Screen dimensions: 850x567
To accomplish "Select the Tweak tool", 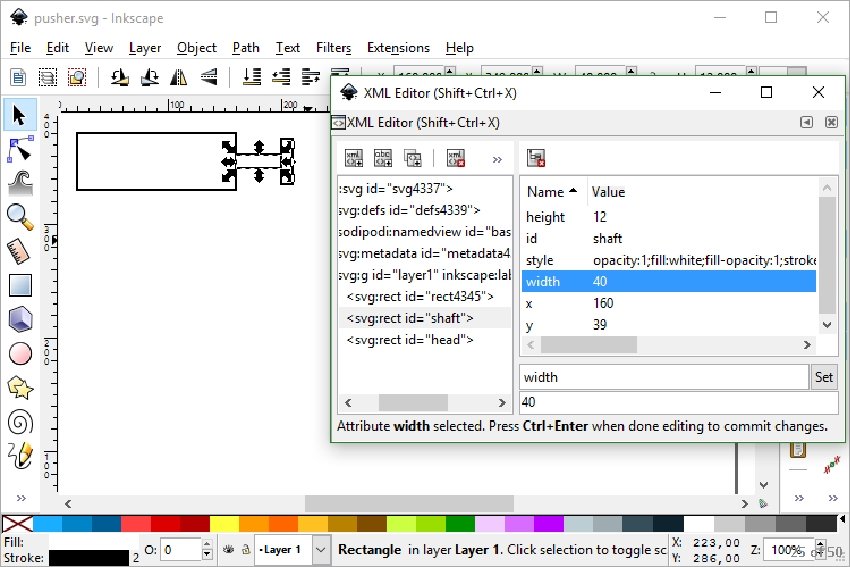I will pos(20,183).
